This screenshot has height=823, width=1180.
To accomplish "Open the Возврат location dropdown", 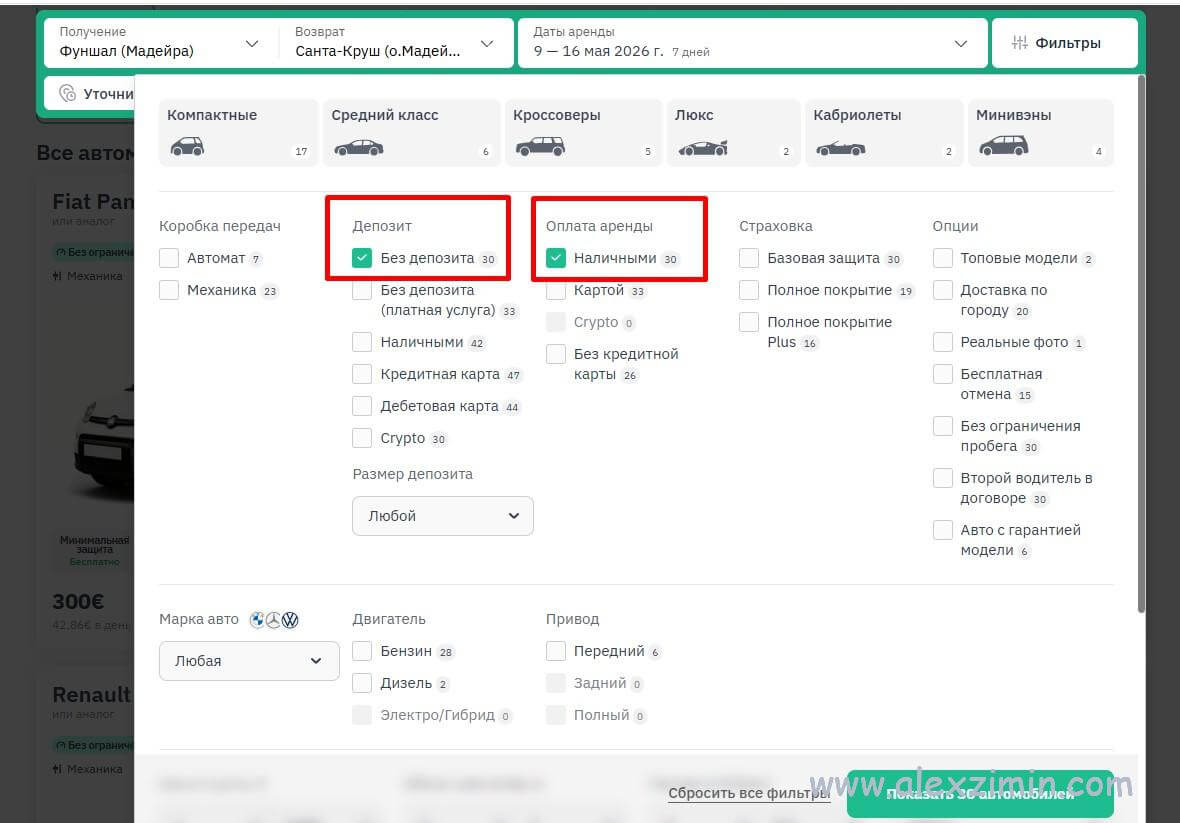I will pos(394,43).
